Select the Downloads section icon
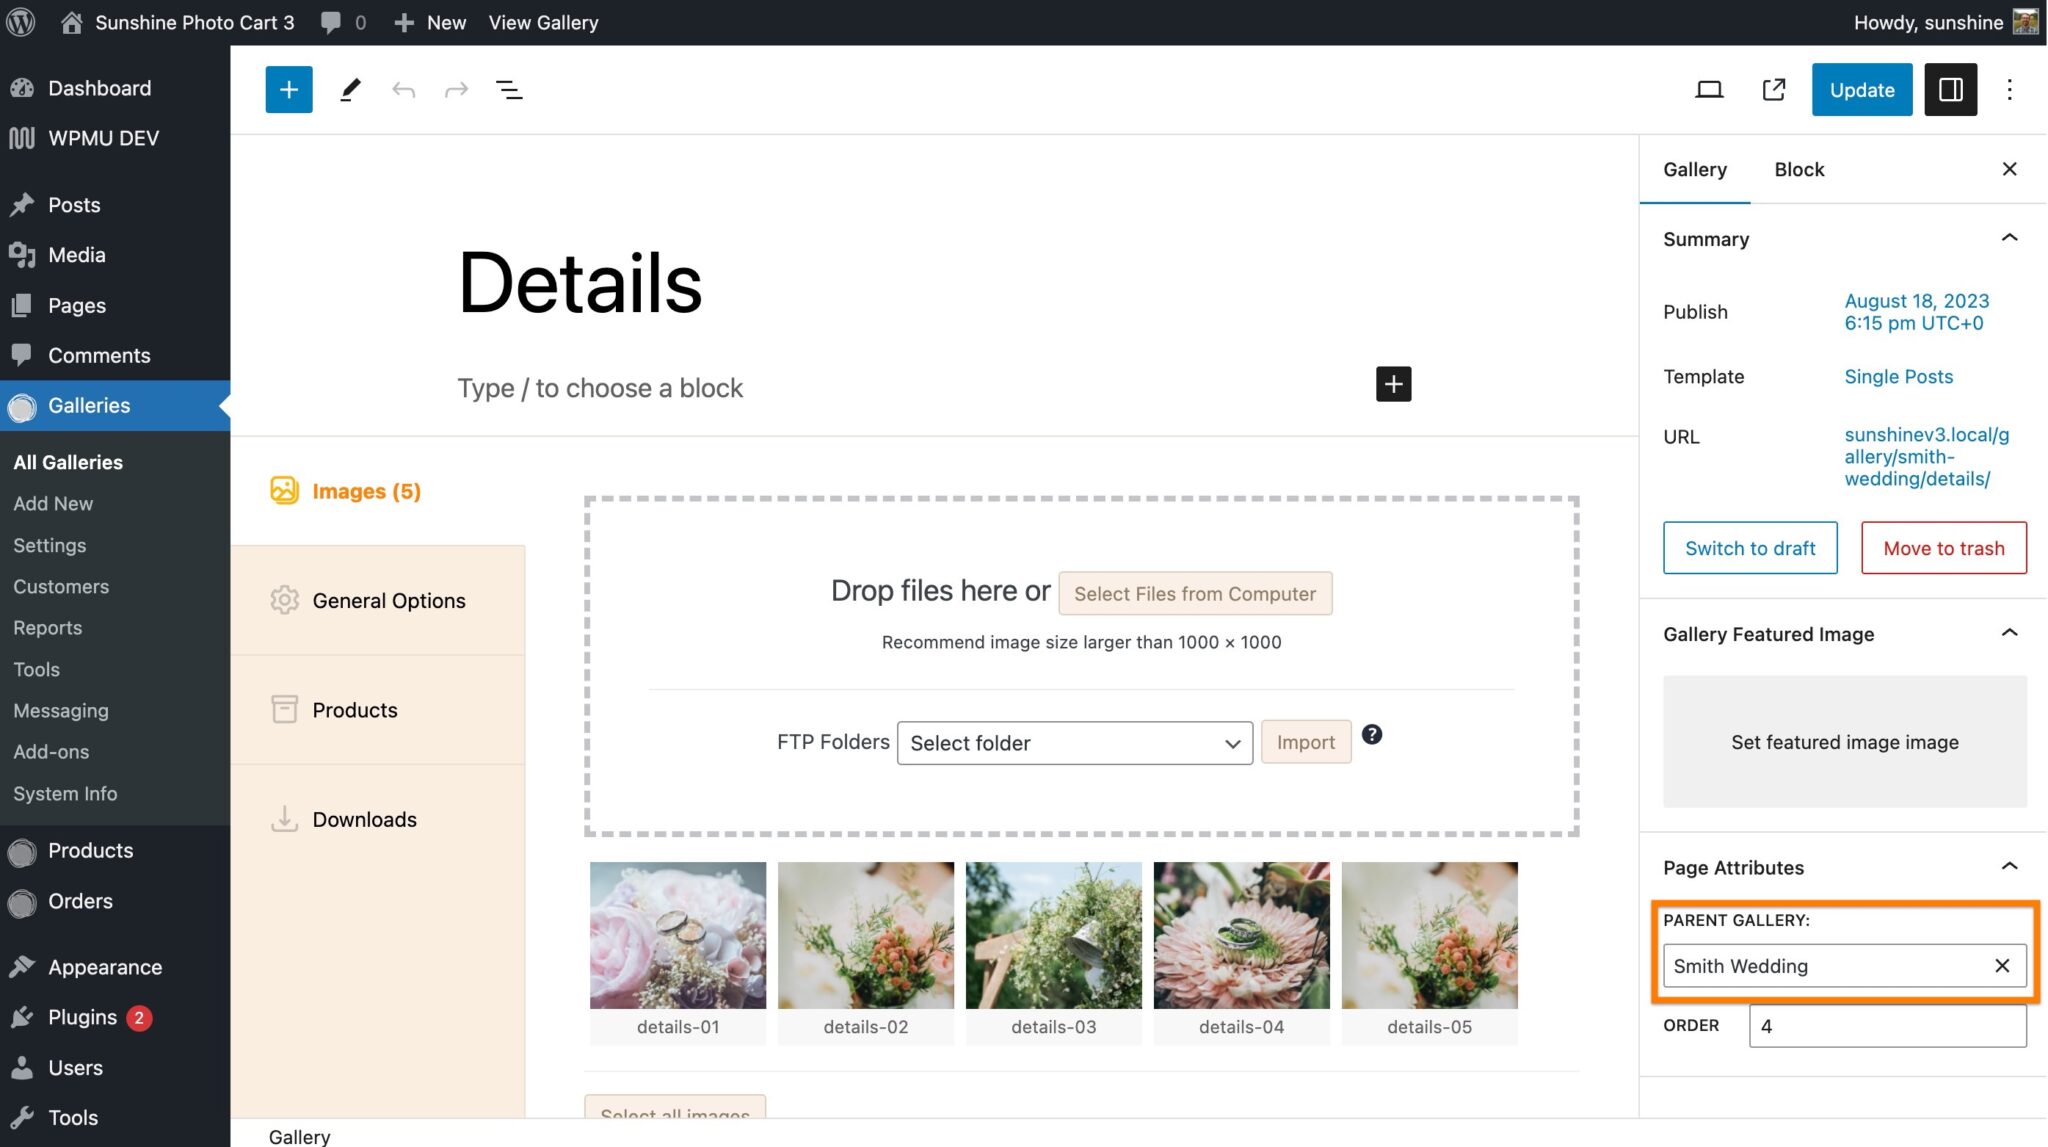This screenshot has width=2048, height=1147. tap(284, 819)
